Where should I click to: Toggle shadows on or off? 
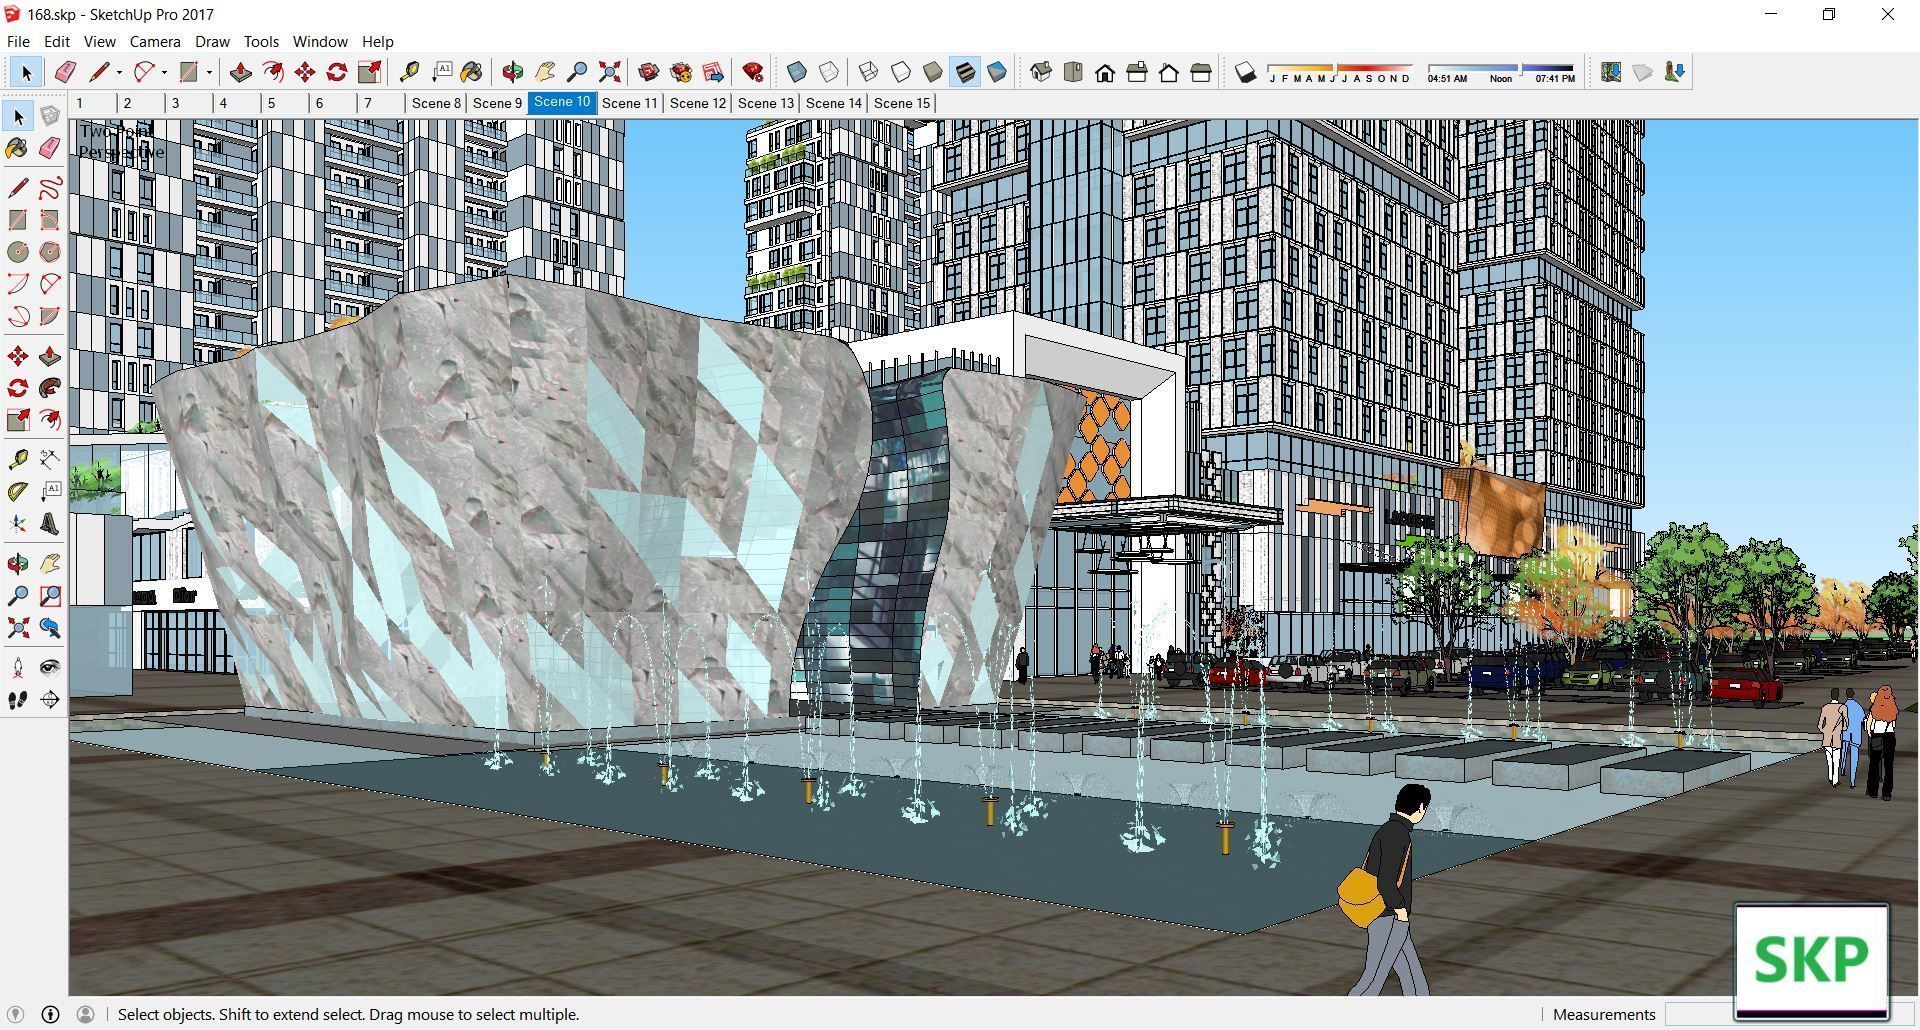pos(1245,72)
